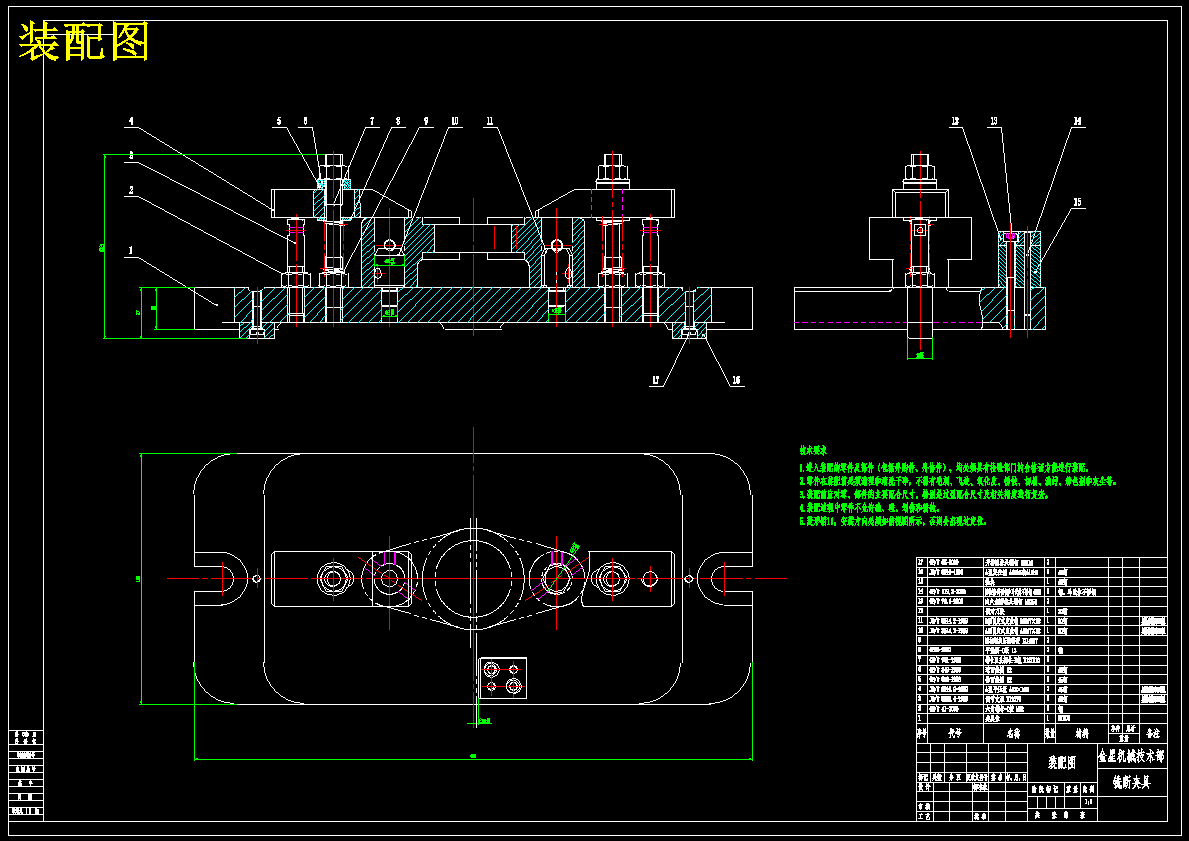This screenshot has height=841, width=1189.
Task: Click 铣断夹具 in title block
Action: (x=1131, y=783)
